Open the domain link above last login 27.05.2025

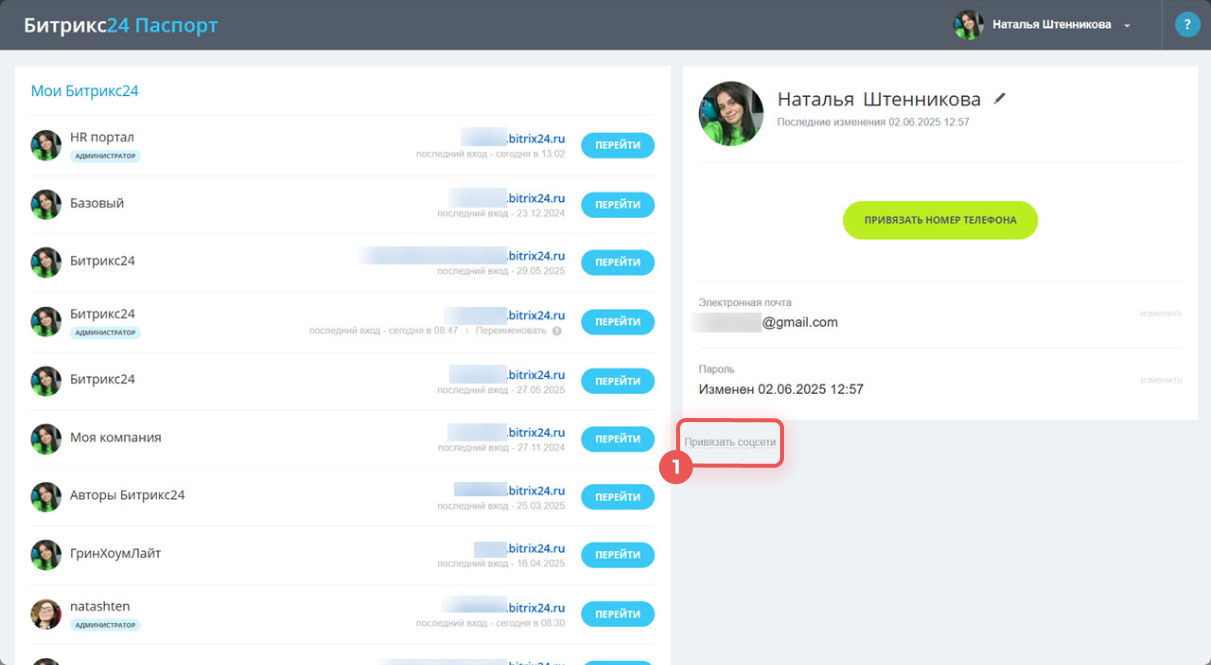507,374
